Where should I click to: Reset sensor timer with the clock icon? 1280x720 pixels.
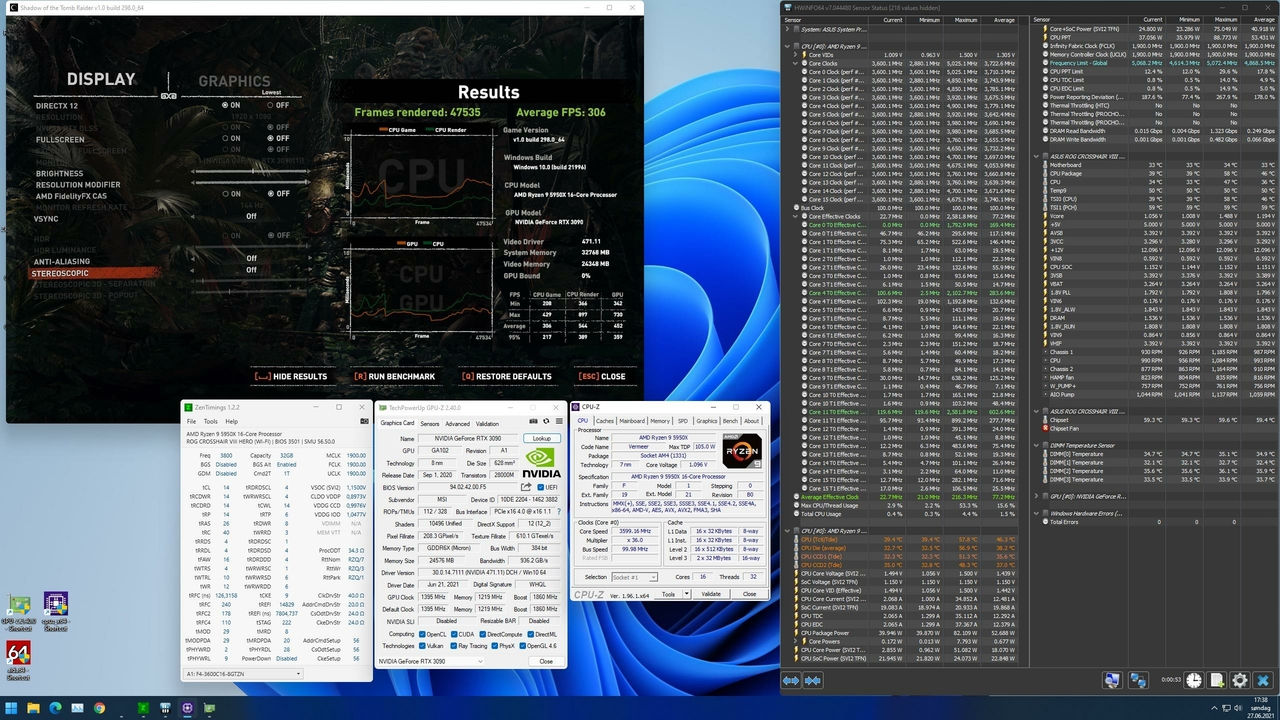coord(1194,681)
